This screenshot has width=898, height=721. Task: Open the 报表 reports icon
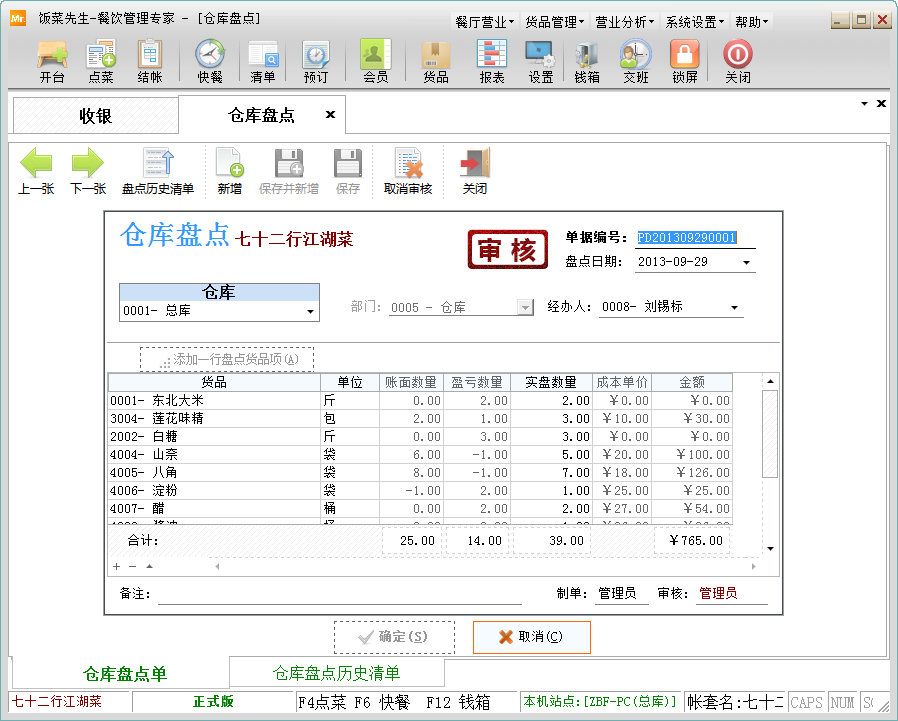pyautogui.click(x=489, y=60)
